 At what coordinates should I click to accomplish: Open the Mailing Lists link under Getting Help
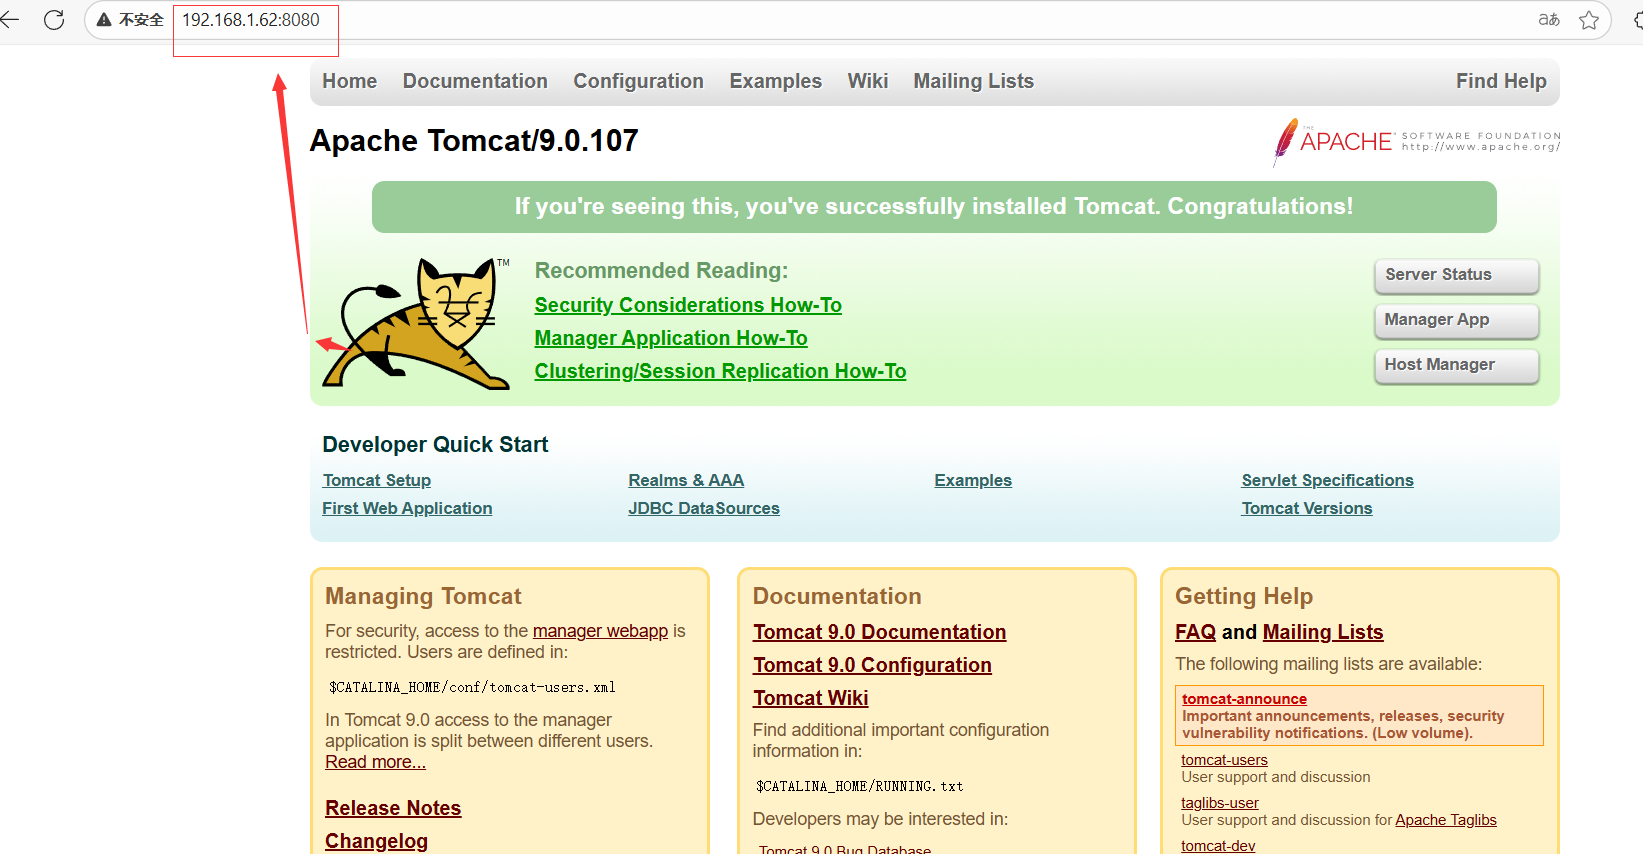tap(1323, 632)
